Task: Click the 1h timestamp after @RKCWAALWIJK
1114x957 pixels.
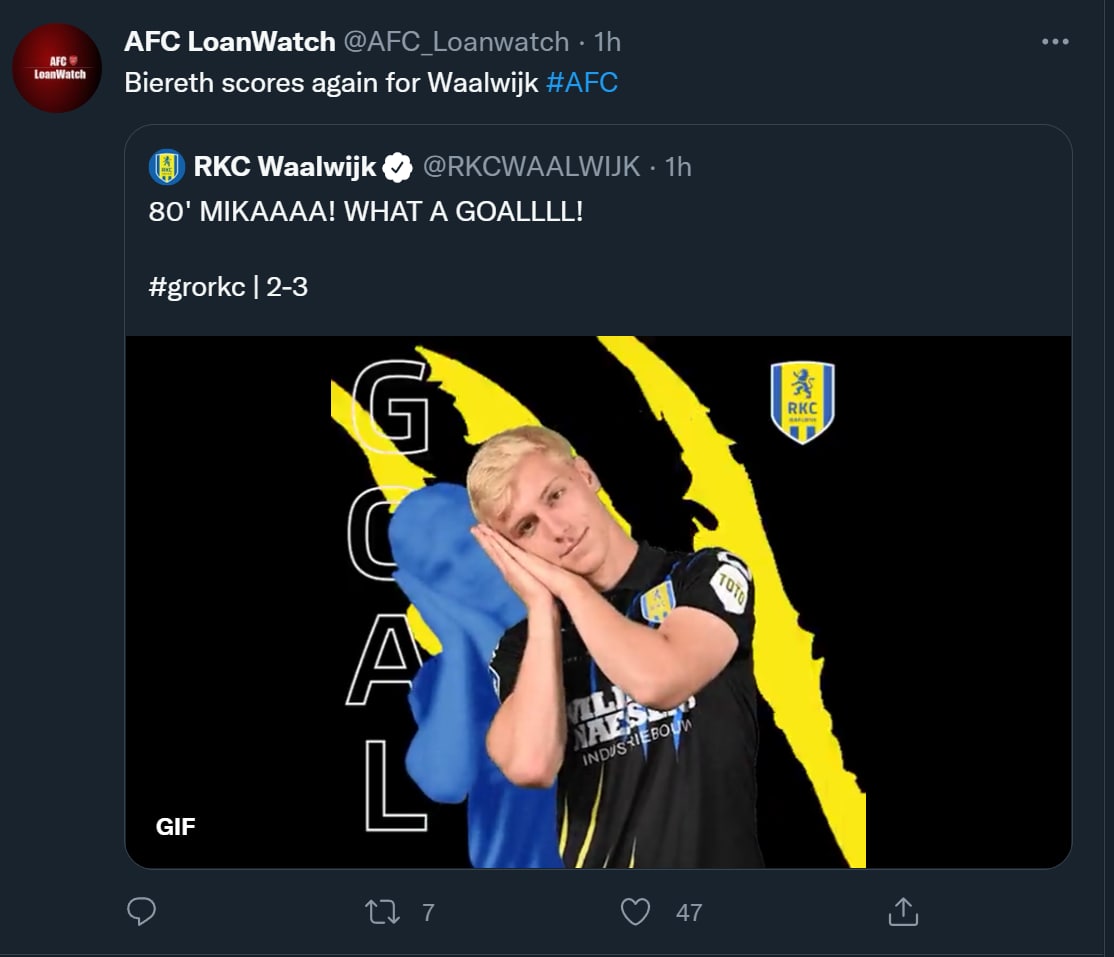Action: click(x=678, y=167)
